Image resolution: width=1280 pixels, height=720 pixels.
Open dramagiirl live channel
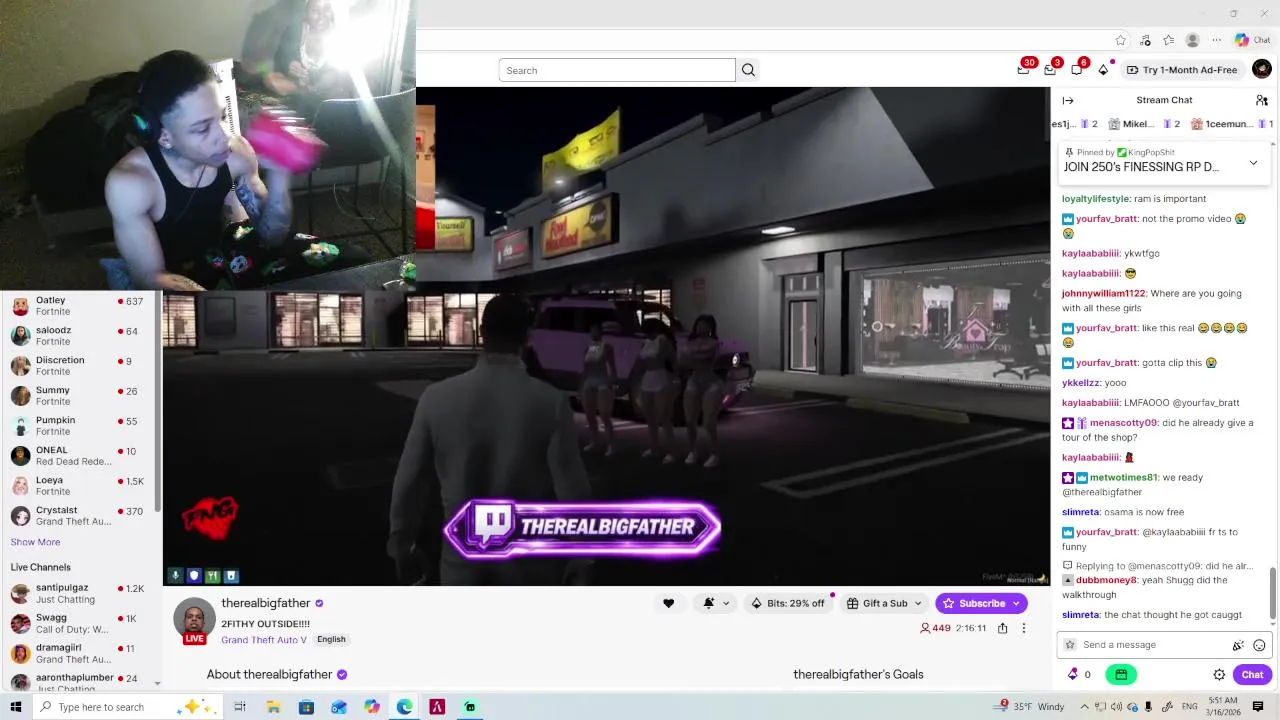80,653
